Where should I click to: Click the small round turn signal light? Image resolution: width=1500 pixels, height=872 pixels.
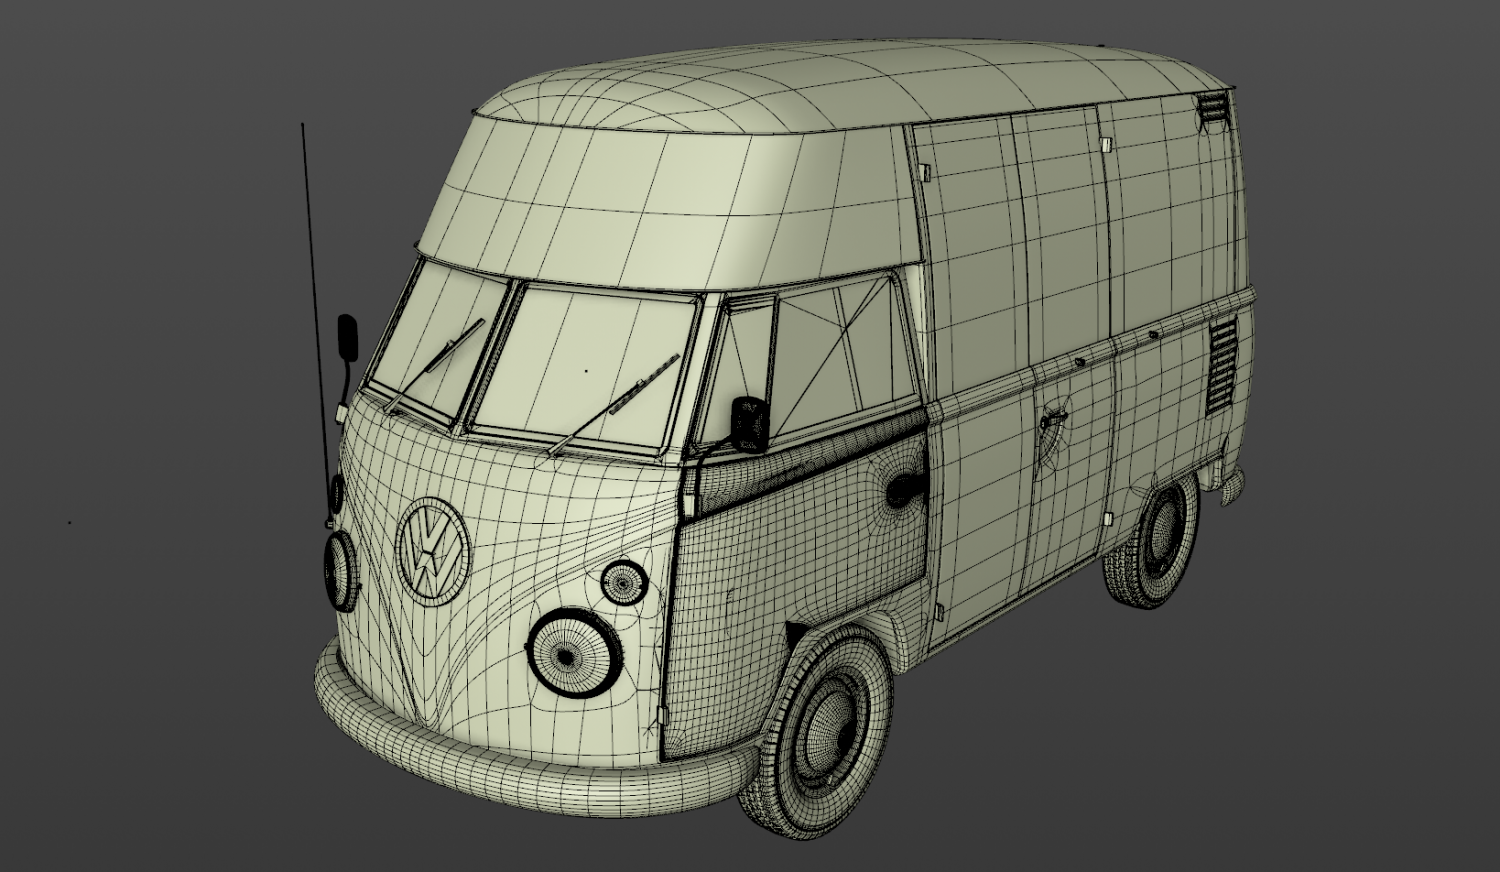(x=624, y=582)
